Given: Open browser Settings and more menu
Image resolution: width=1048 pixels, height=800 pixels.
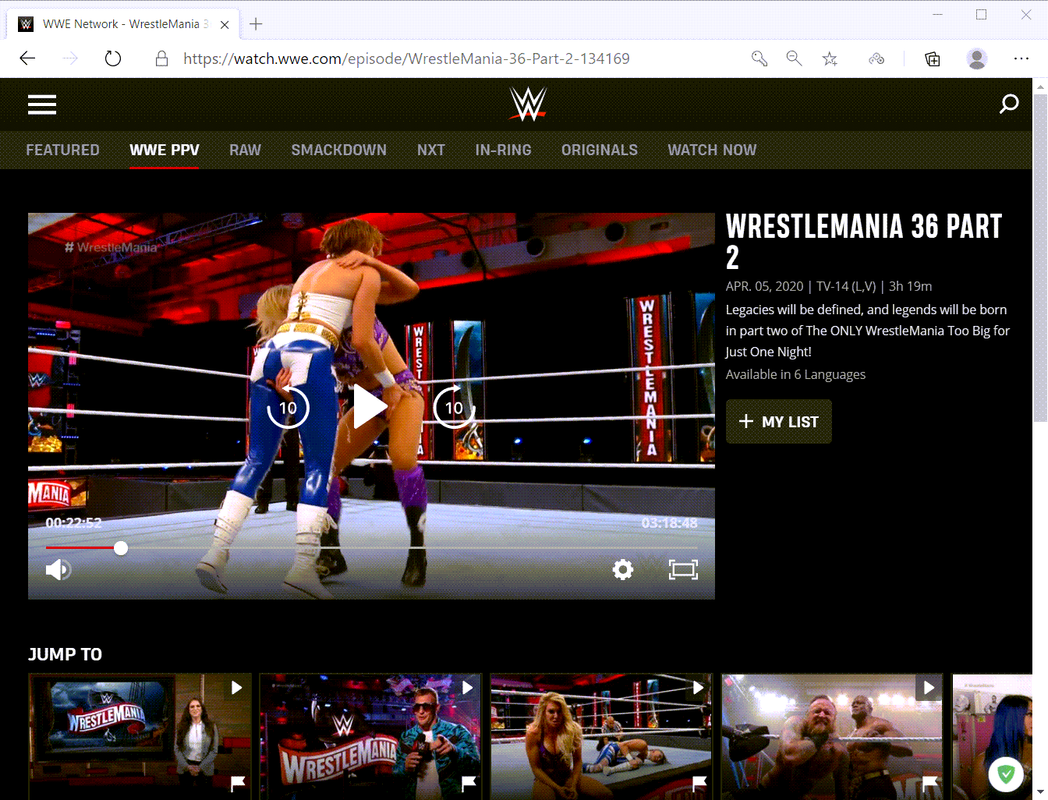Looking at the screenshot, I should point(1021,59).
